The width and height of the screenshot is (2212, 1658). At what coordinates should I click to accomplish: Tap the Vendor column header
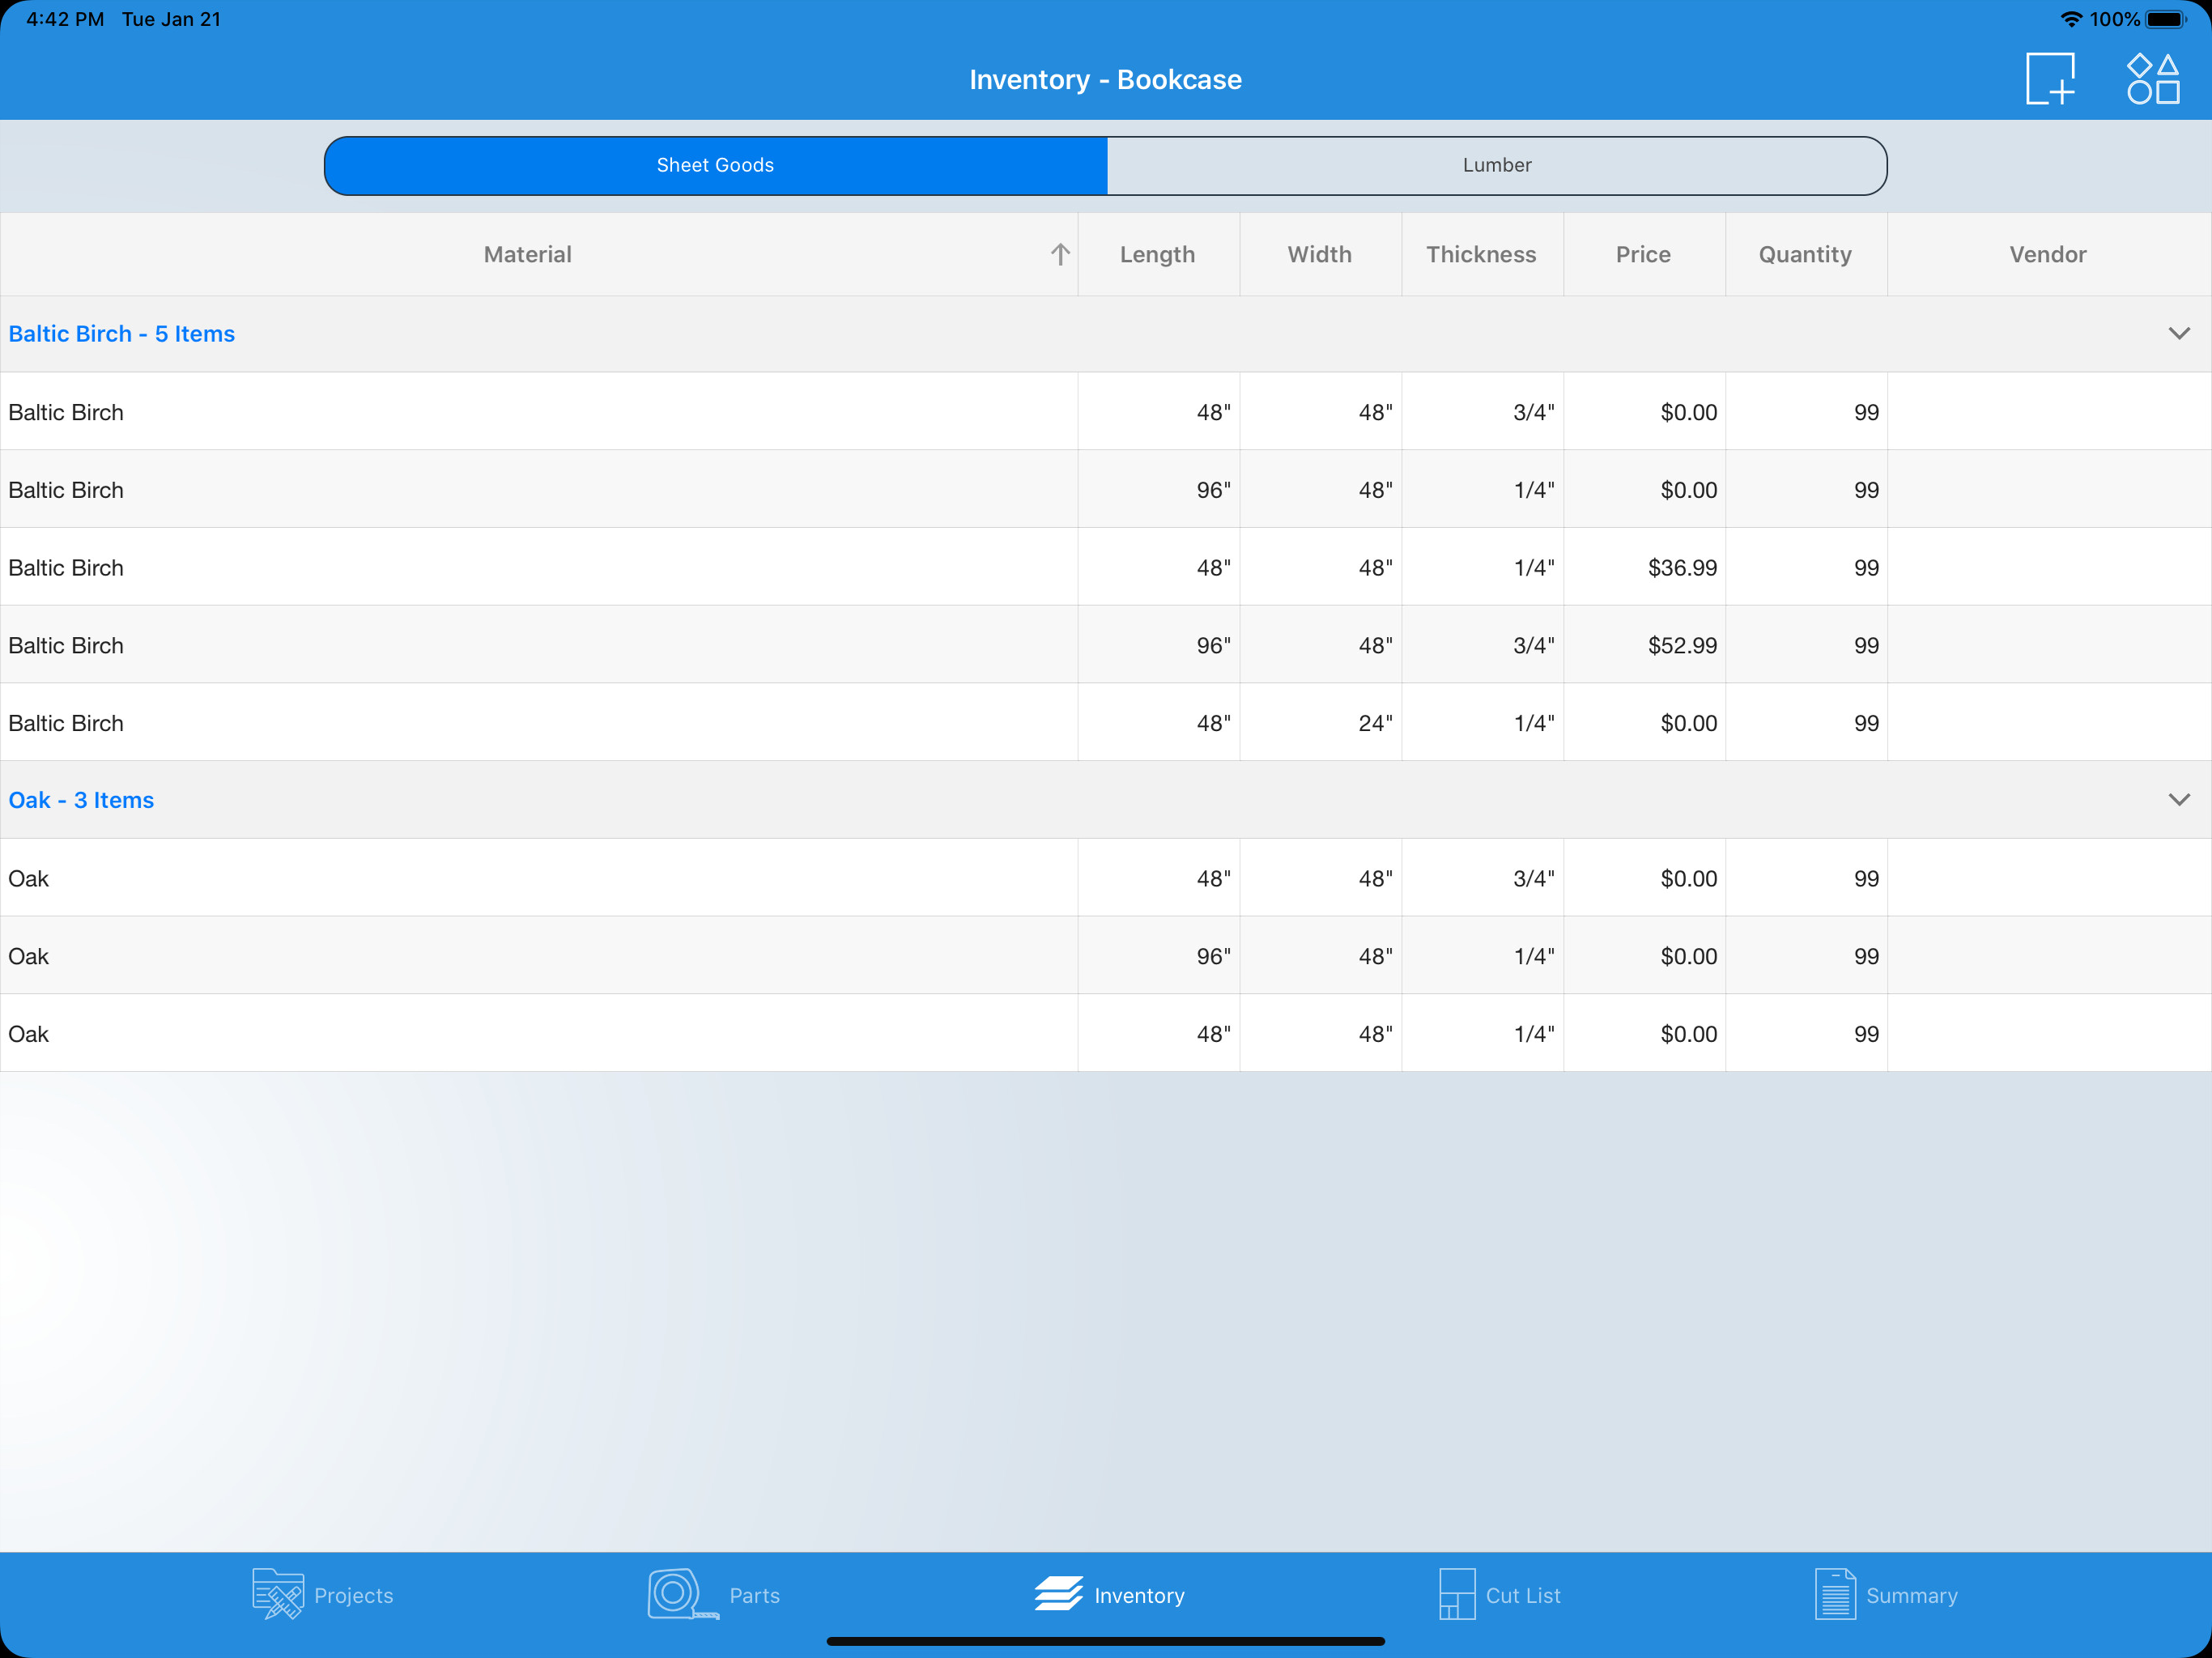tap(2047, 255)
